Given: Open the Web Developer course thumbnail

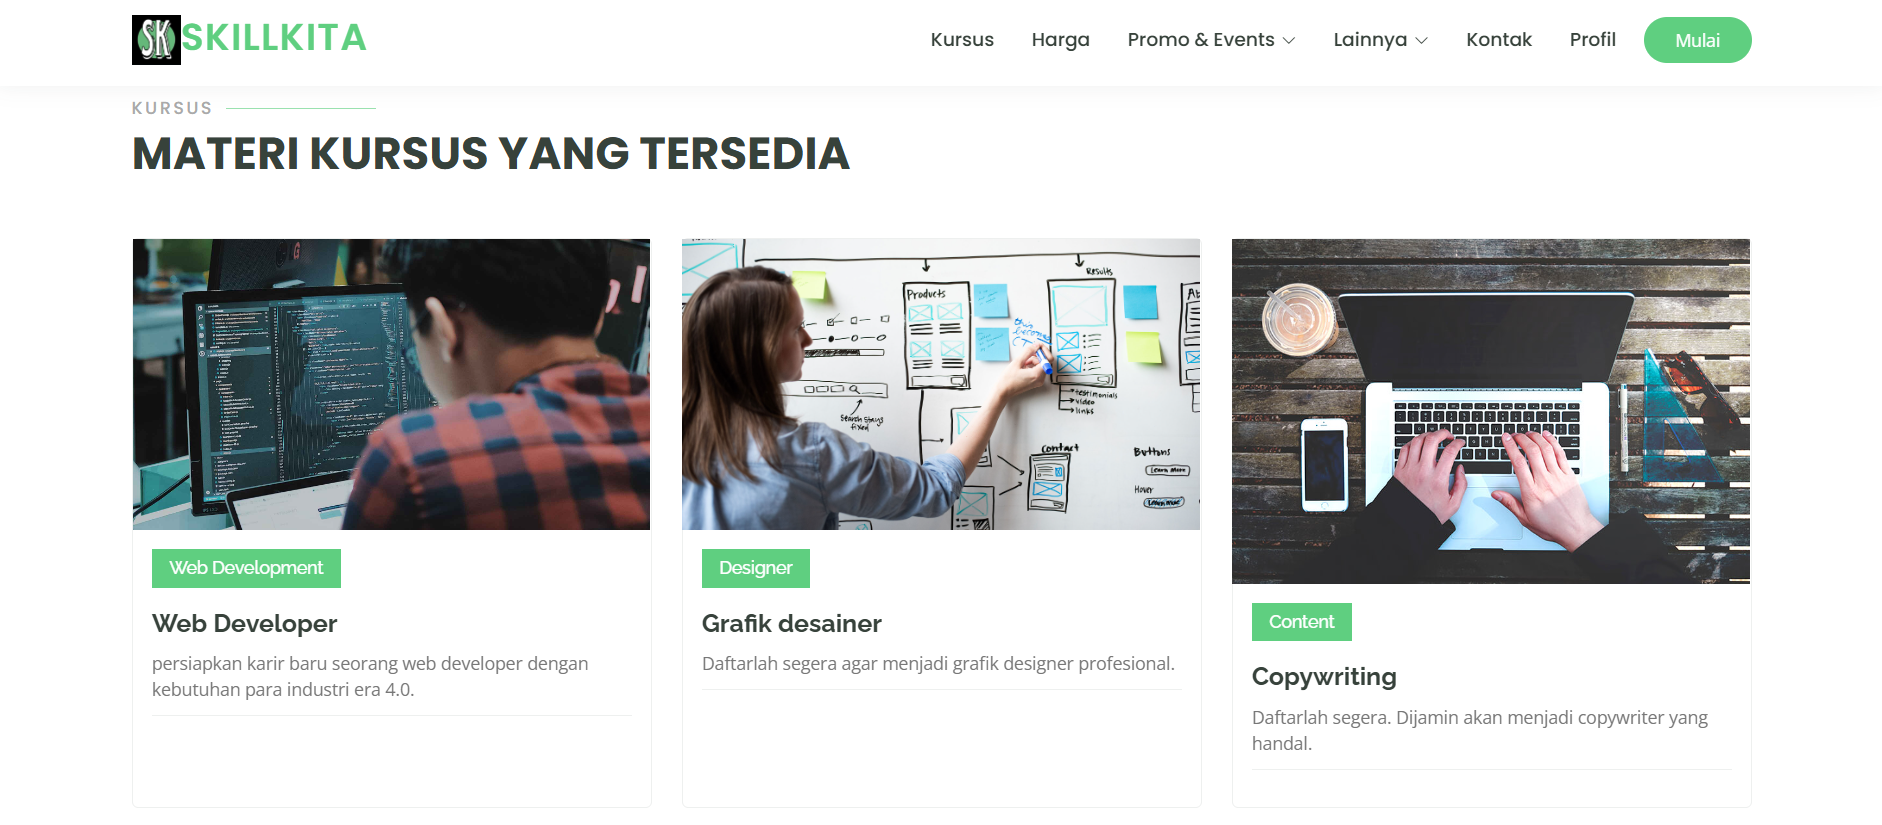Looking at the screenshot, I should tap(391, 384).
